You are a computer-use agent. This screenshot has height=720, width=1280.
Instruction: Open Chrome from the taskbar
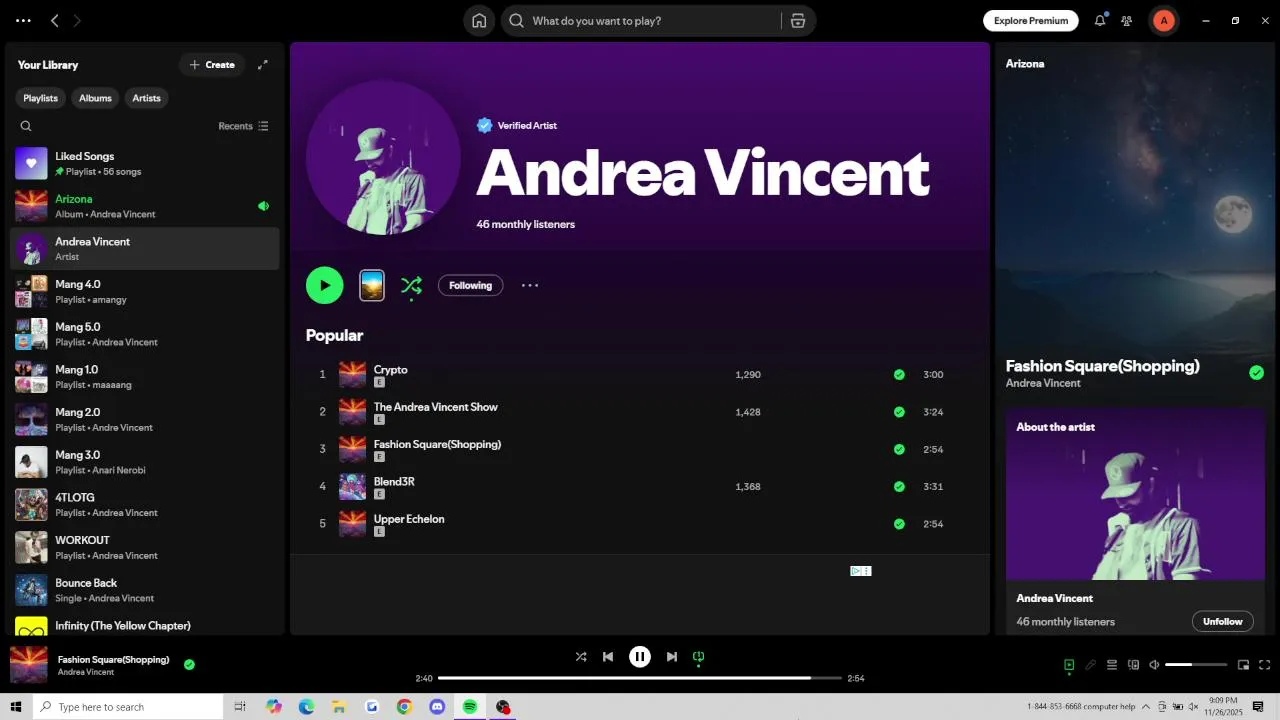(x=404, y=707)
